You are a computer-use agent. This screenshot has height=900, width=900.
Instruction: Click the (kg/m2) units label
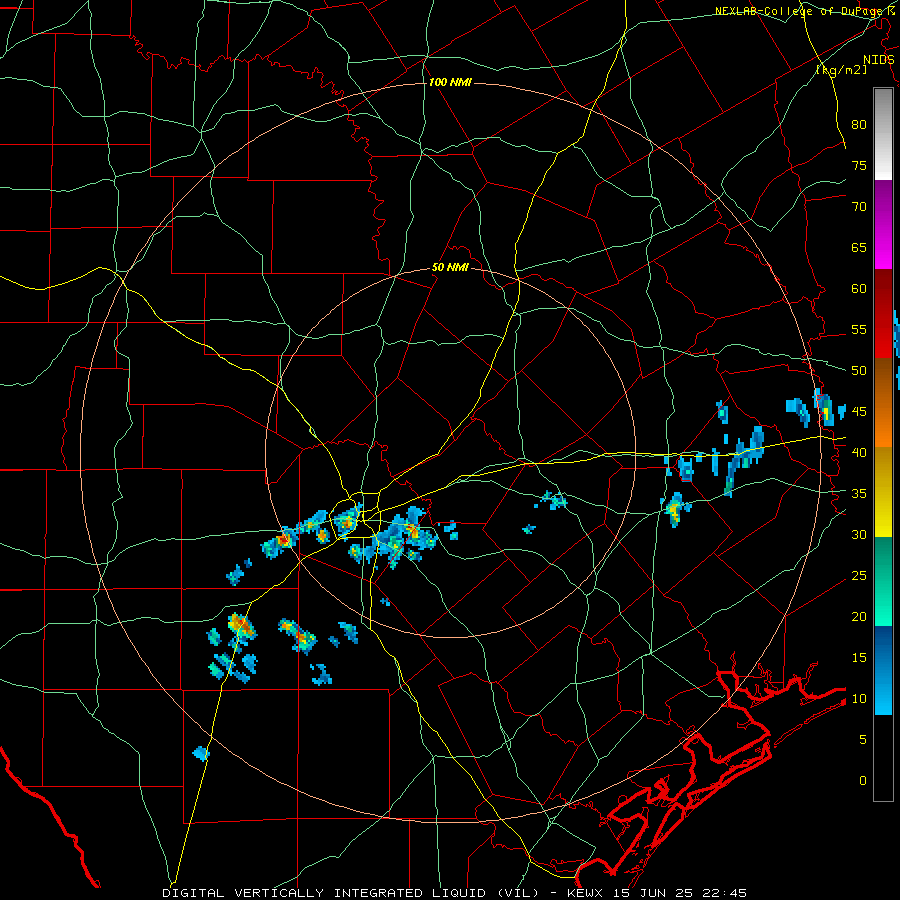coord(841,70)
